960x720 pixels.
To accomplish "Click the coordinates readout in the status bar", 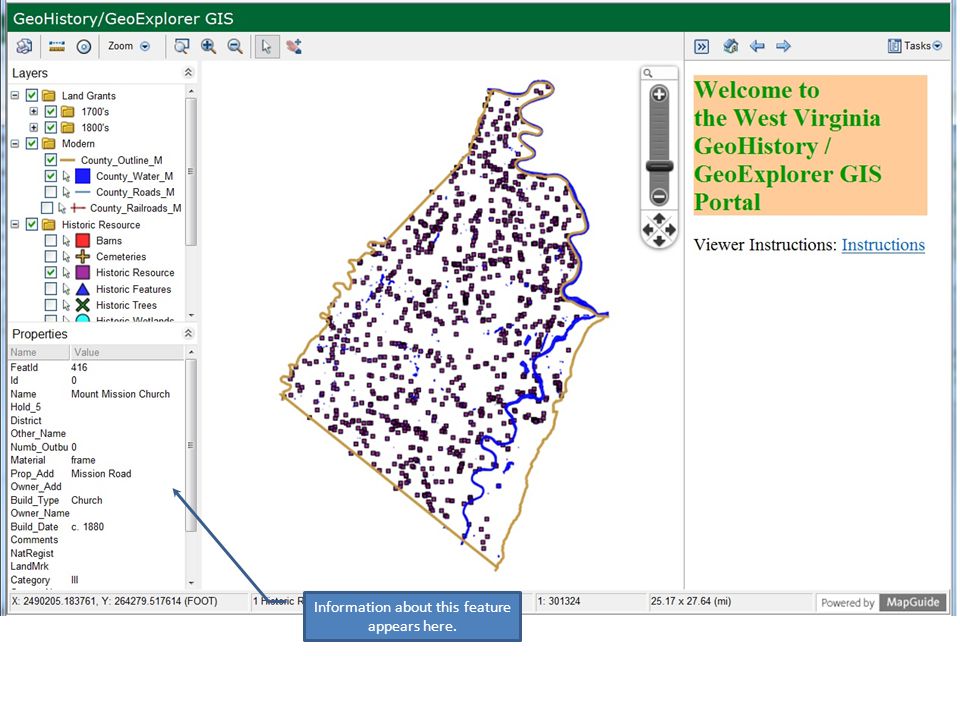I will (114, 601).
